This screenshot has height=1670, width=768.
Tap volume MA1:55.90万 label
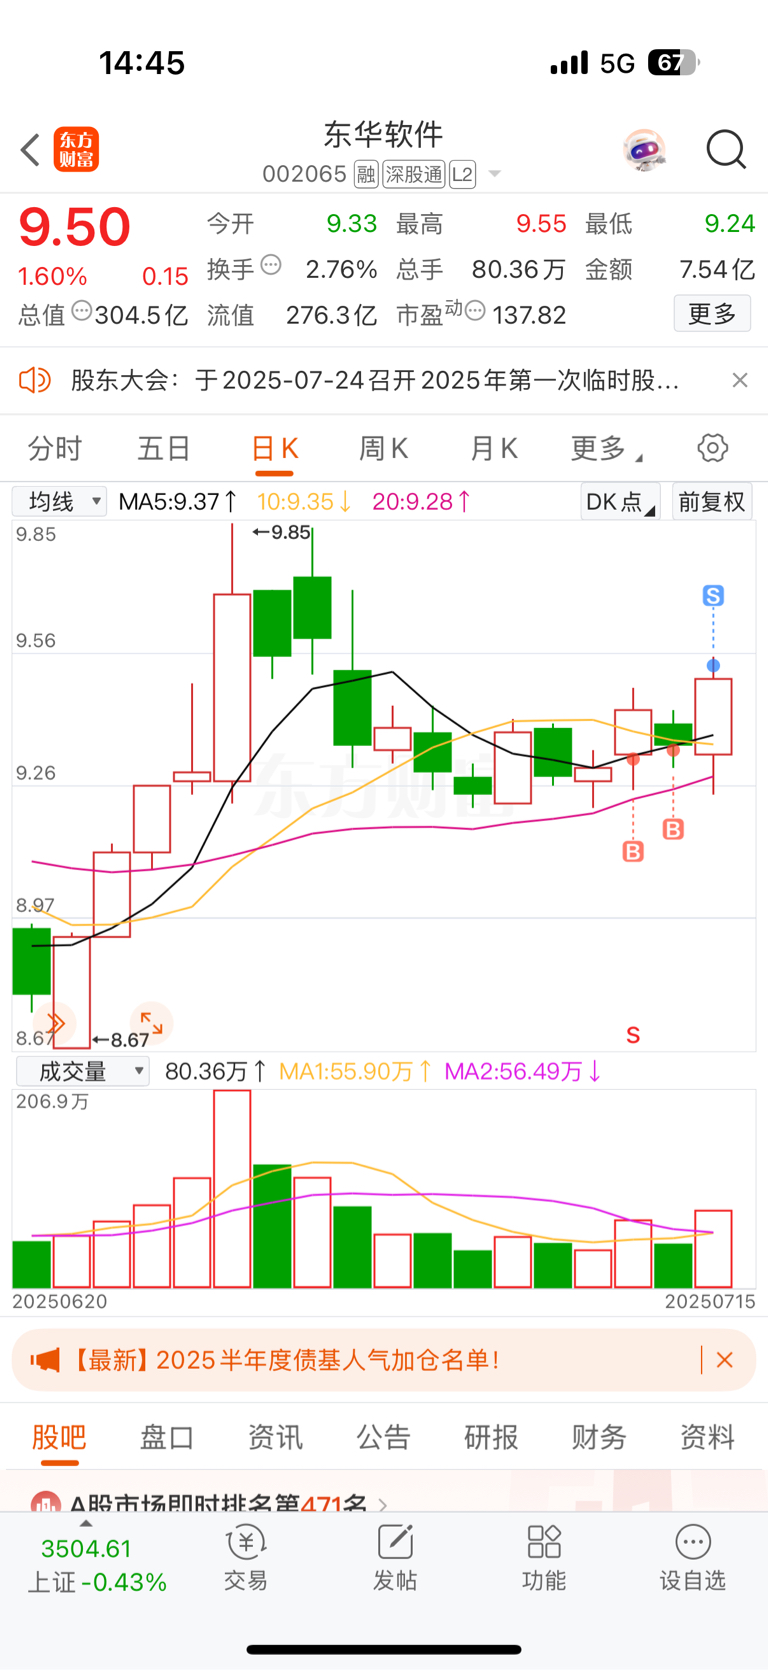pos(355,1071)
